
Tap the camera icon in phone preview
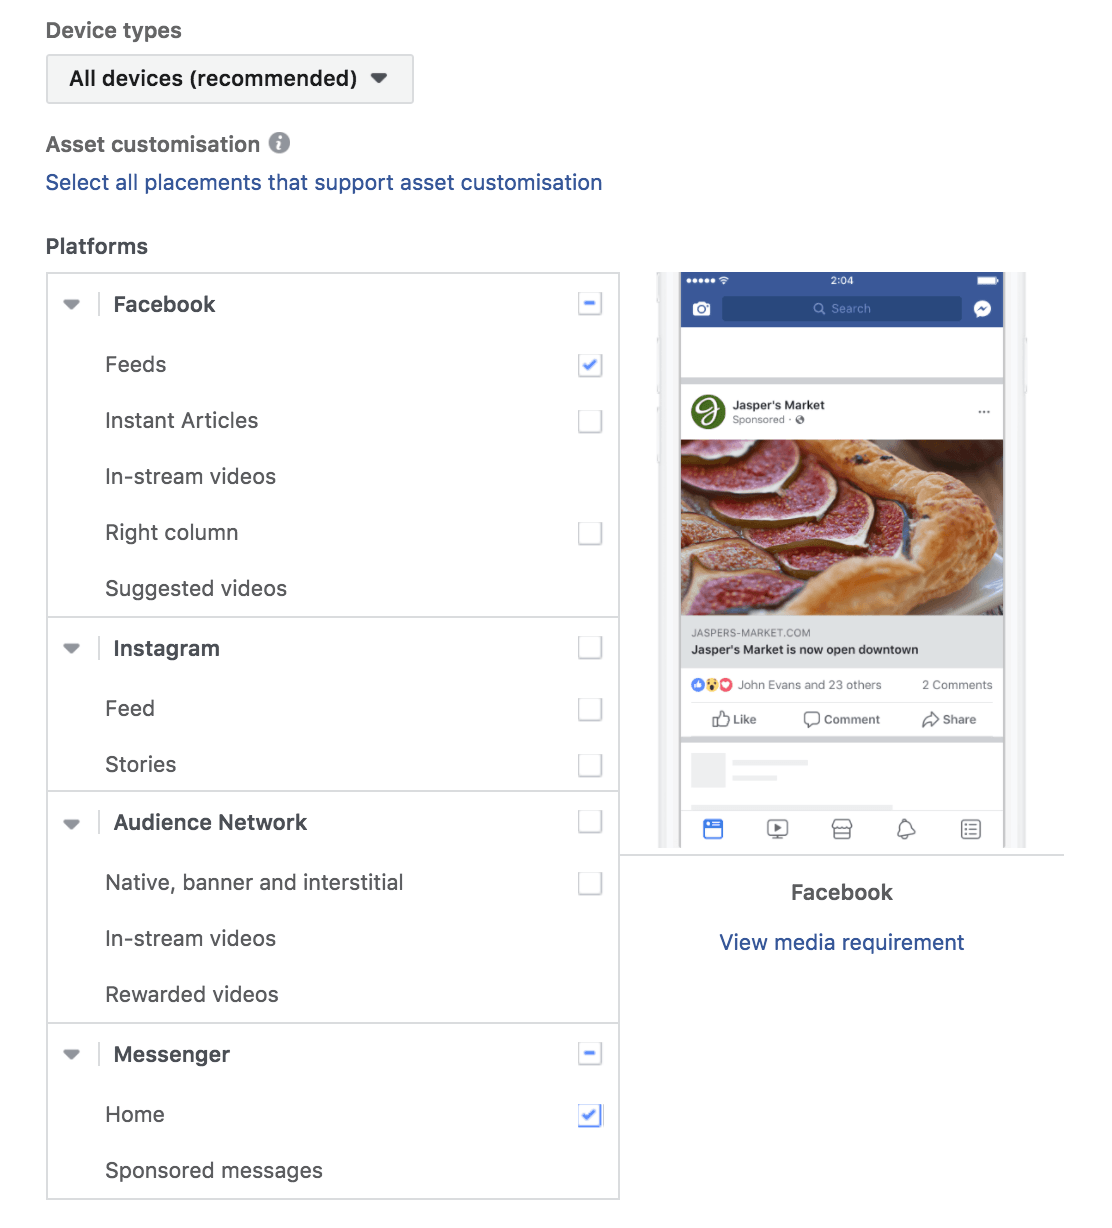click(701, 309)
